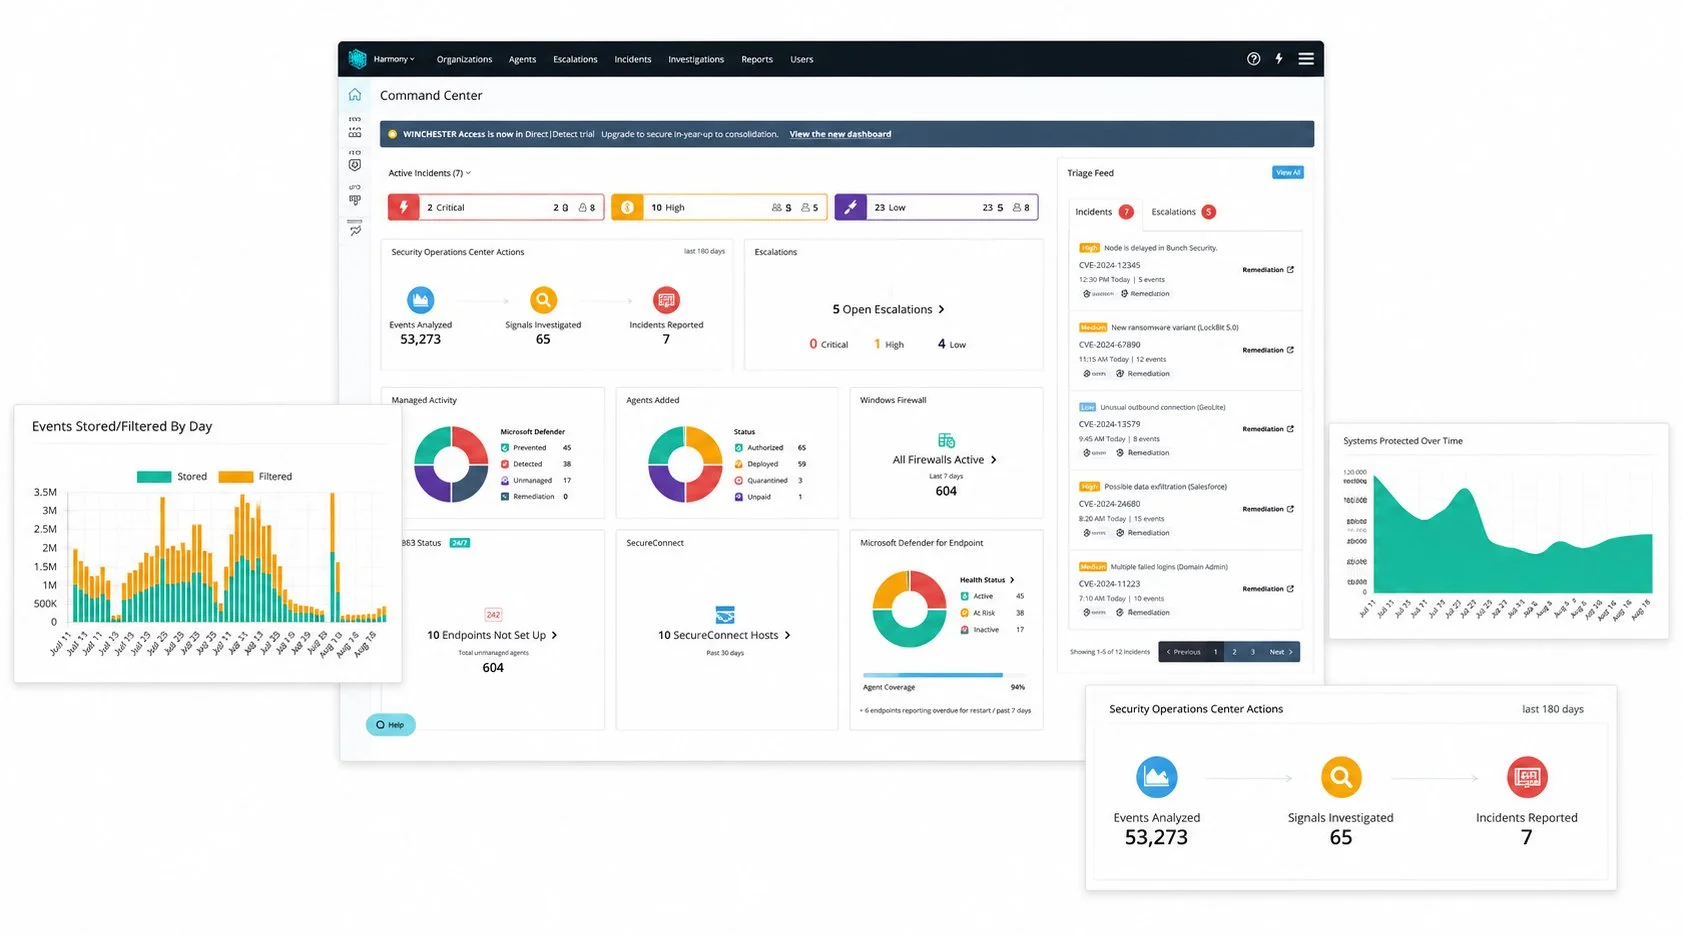Click the Windows Firewall building icon
This screenshot has height=935, width=1683.
946,441
